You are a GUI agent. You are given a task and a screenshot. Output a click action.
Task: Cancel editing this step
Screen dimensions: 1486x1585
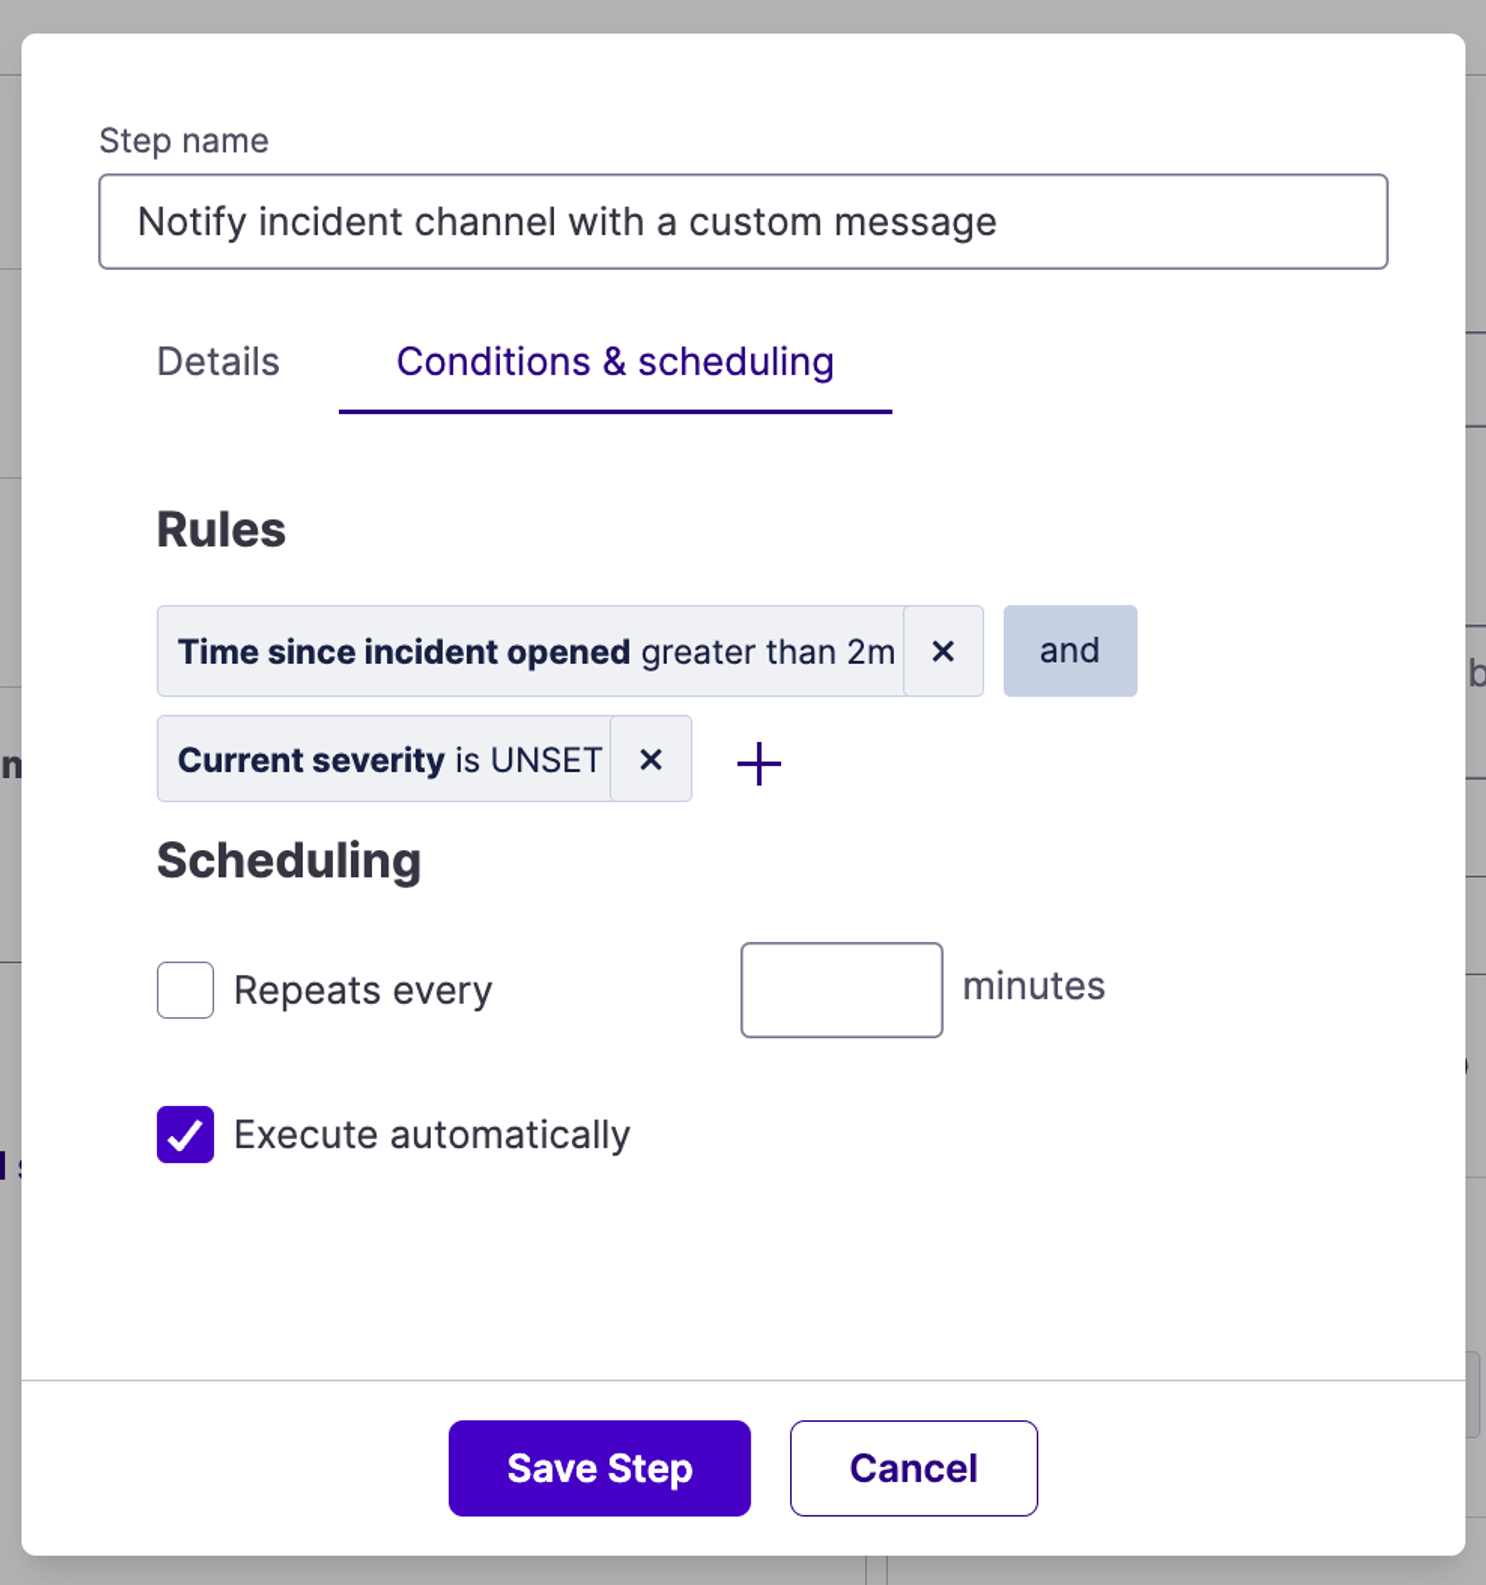click(x=914, y=1468)
